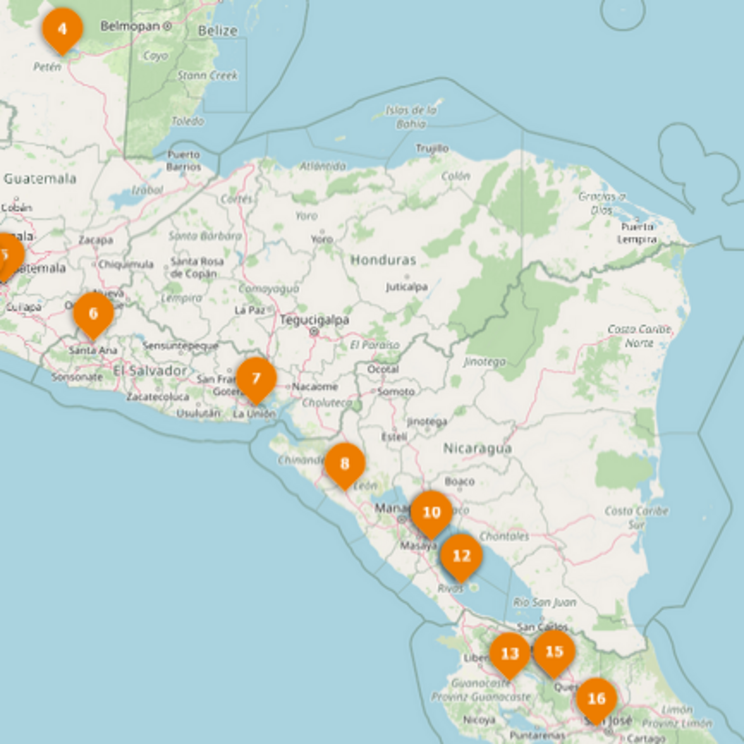
Task: Click the Islas de la Bahía label
Action: point(411,117)
